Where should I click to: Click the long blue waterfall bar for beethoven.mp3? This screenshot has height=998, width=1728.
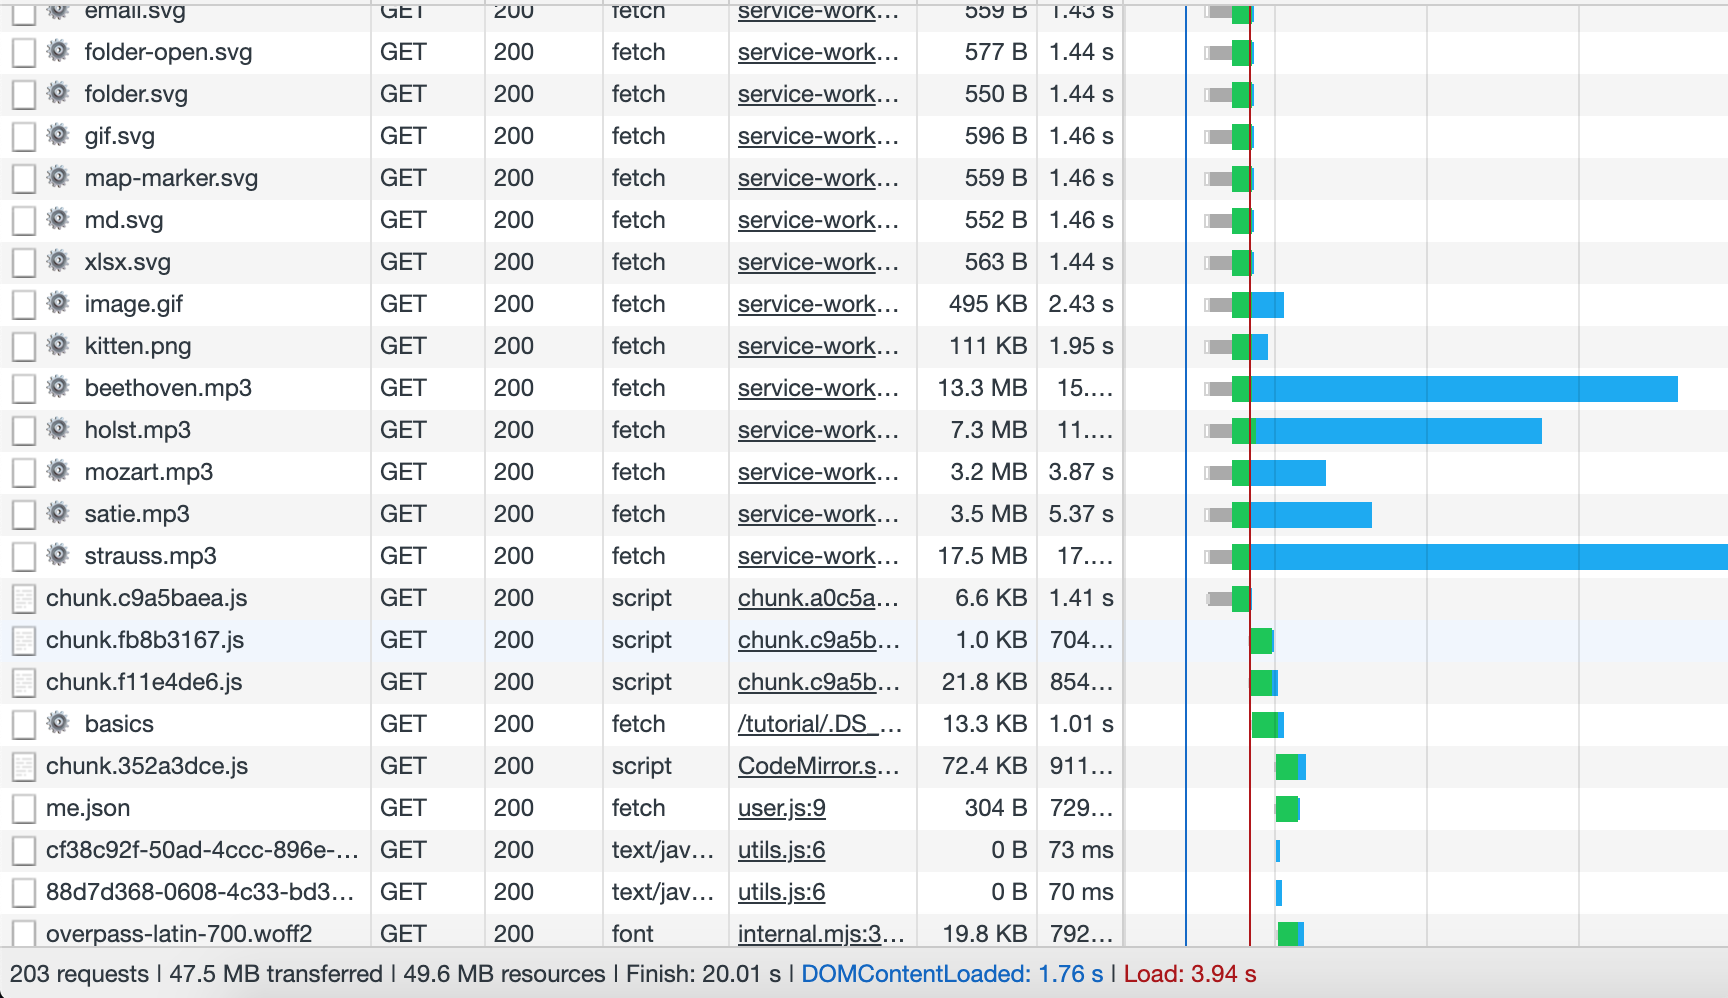[x=1464, y=389]
